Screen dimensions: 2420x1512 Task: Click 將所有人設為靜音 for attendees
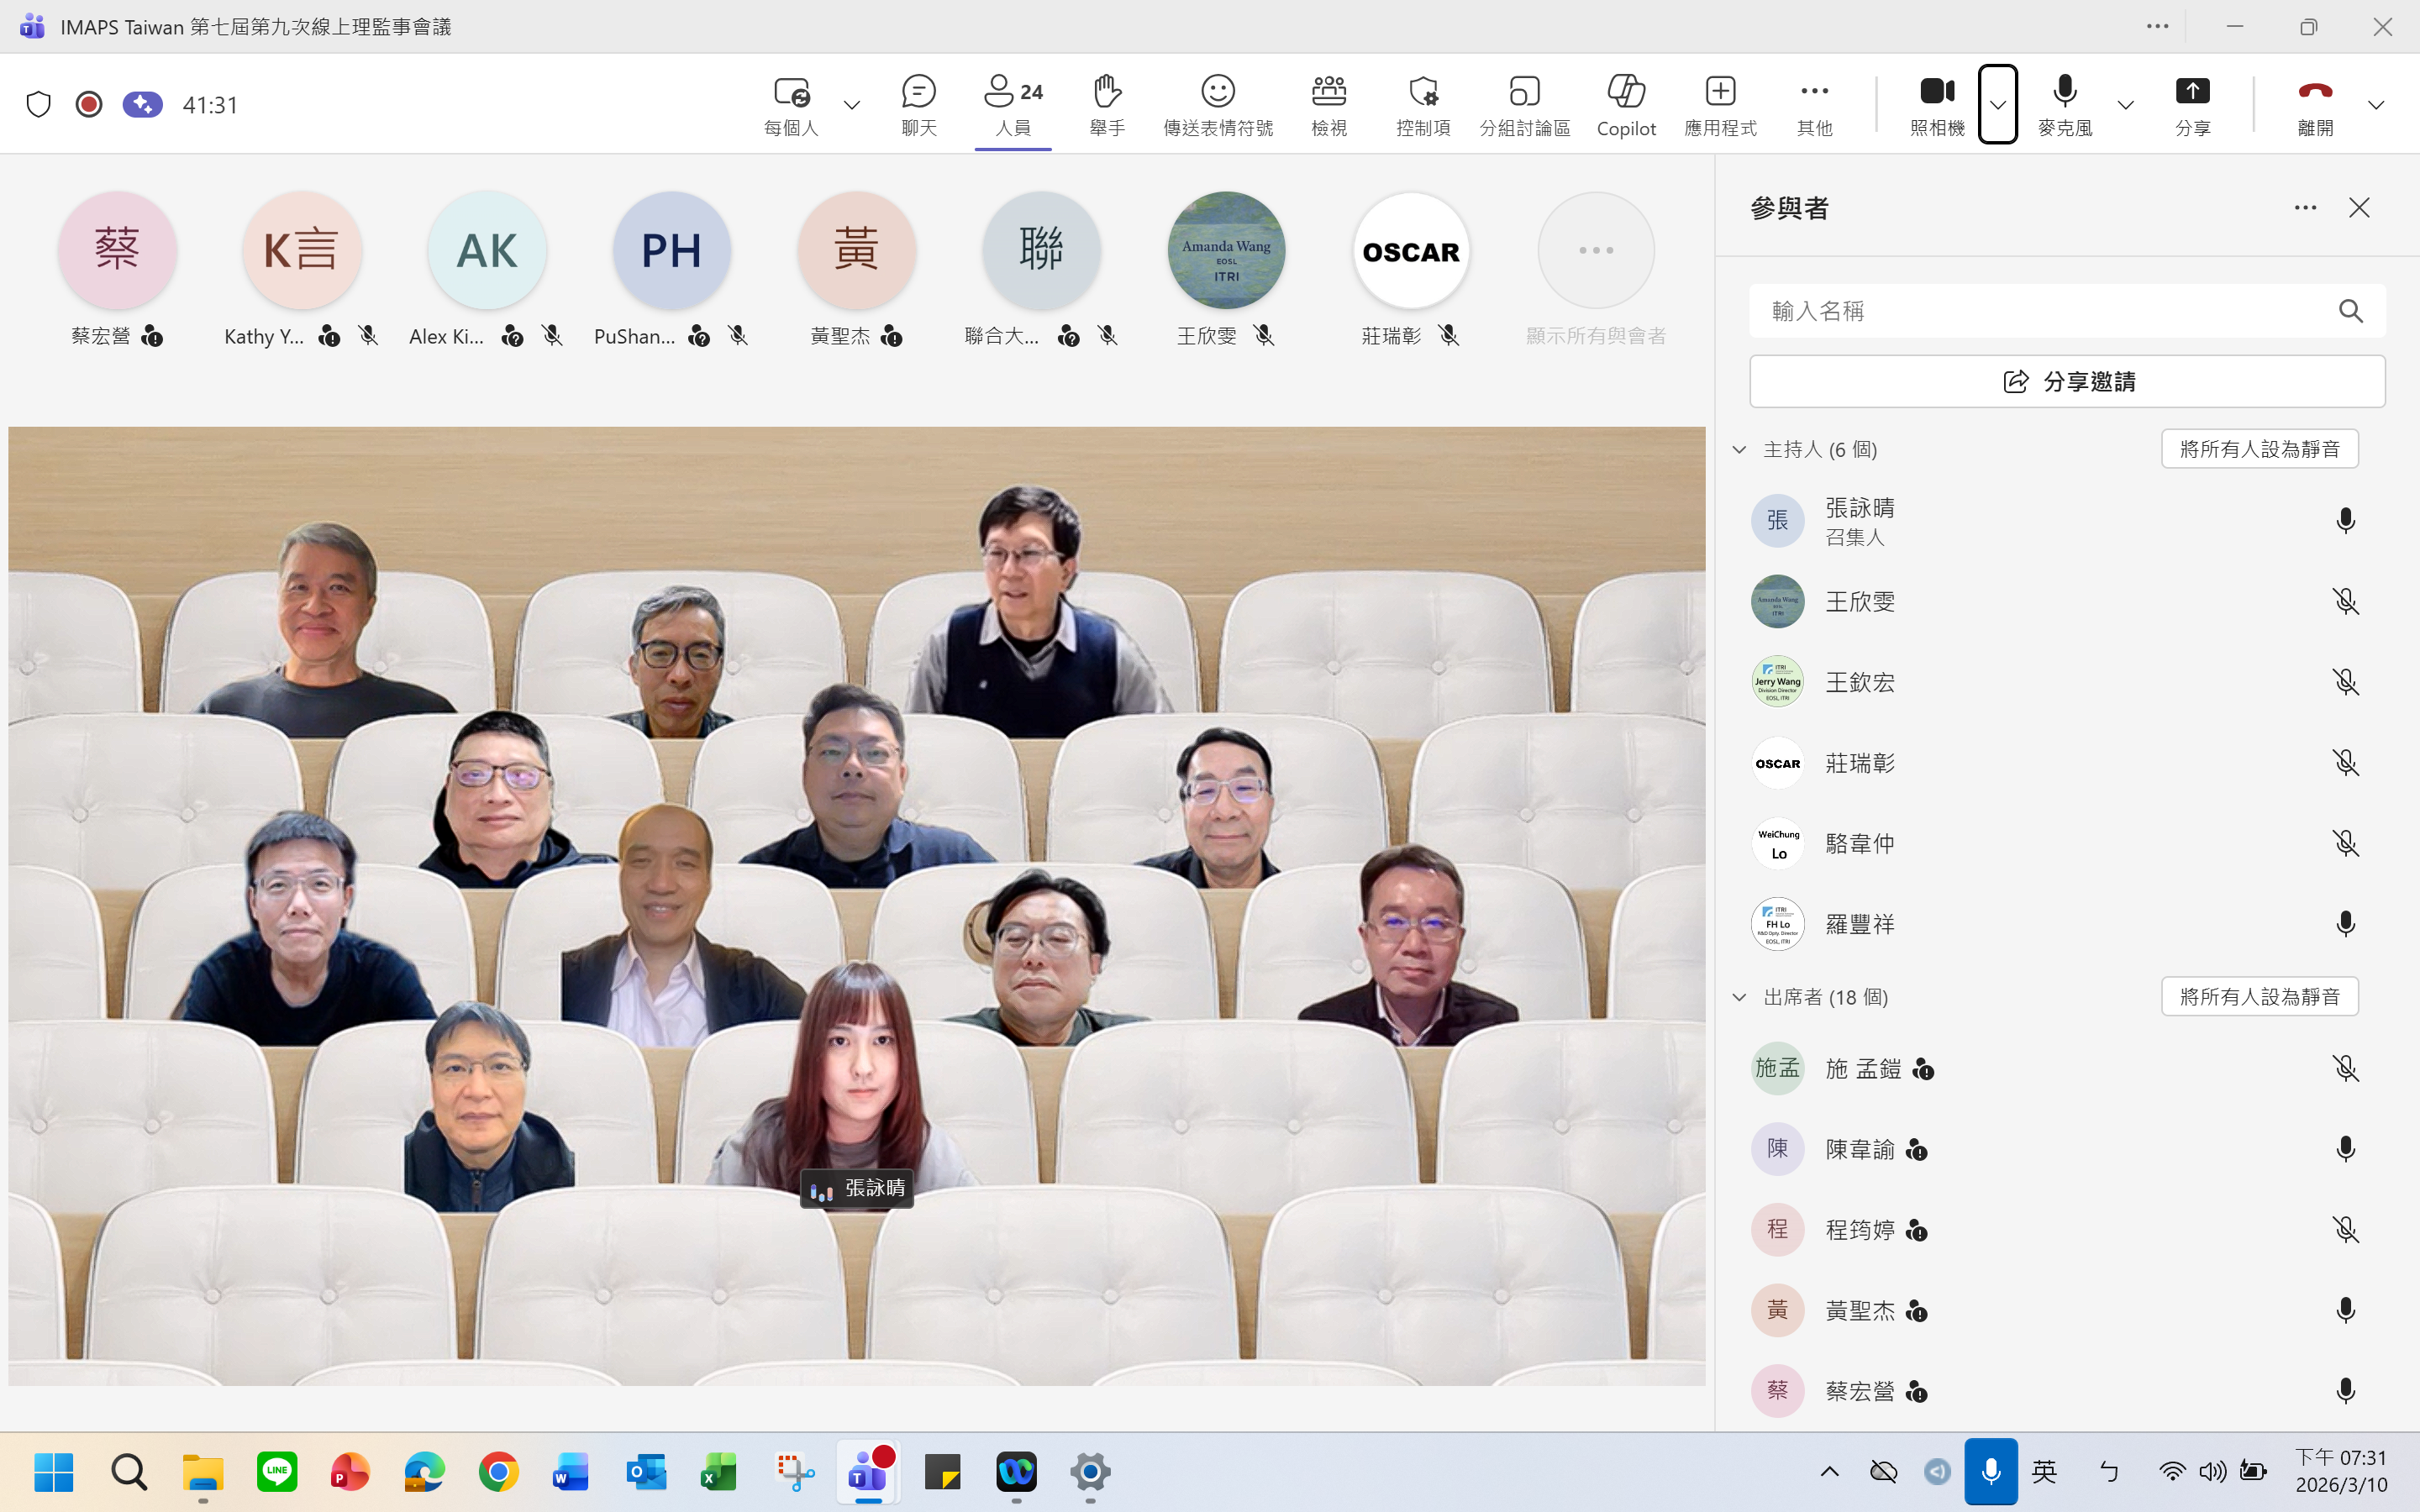click(2259, 996)
